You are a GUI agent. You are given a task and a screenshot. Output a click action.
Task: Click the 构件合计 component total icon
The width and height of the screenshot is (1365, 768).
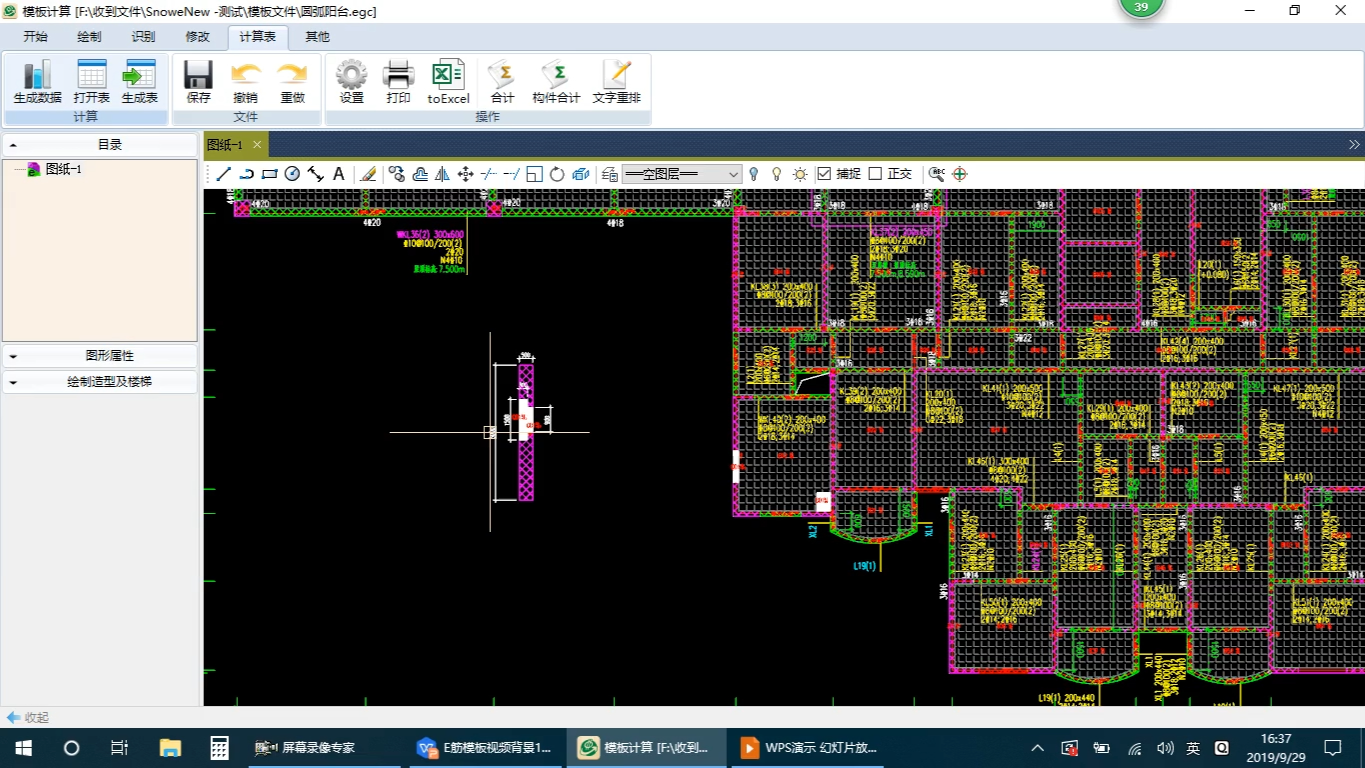point(556,82)
